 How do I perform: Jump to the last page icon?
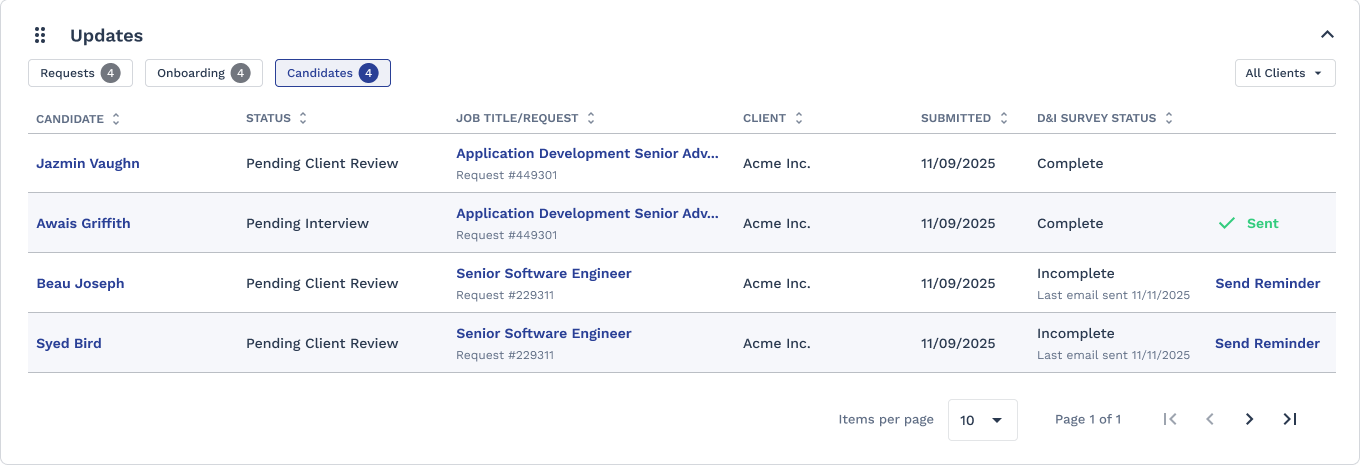[x=1290, y=419]
